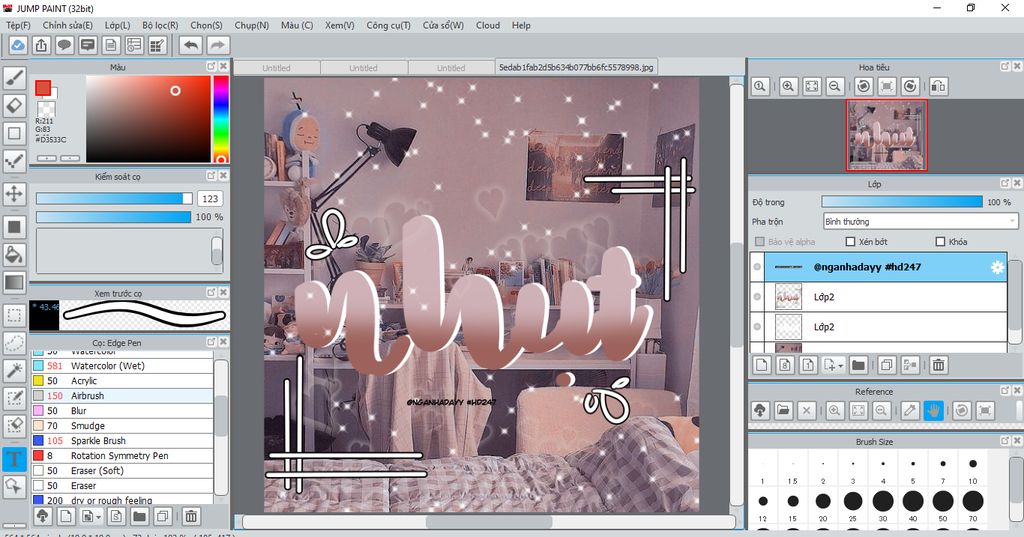Switch to the 5edab1fab2d5b634b077bb6fc5578998.jpg tab
The width and height of the screenshot is (1024, 537).
click(x=575, y=67)
